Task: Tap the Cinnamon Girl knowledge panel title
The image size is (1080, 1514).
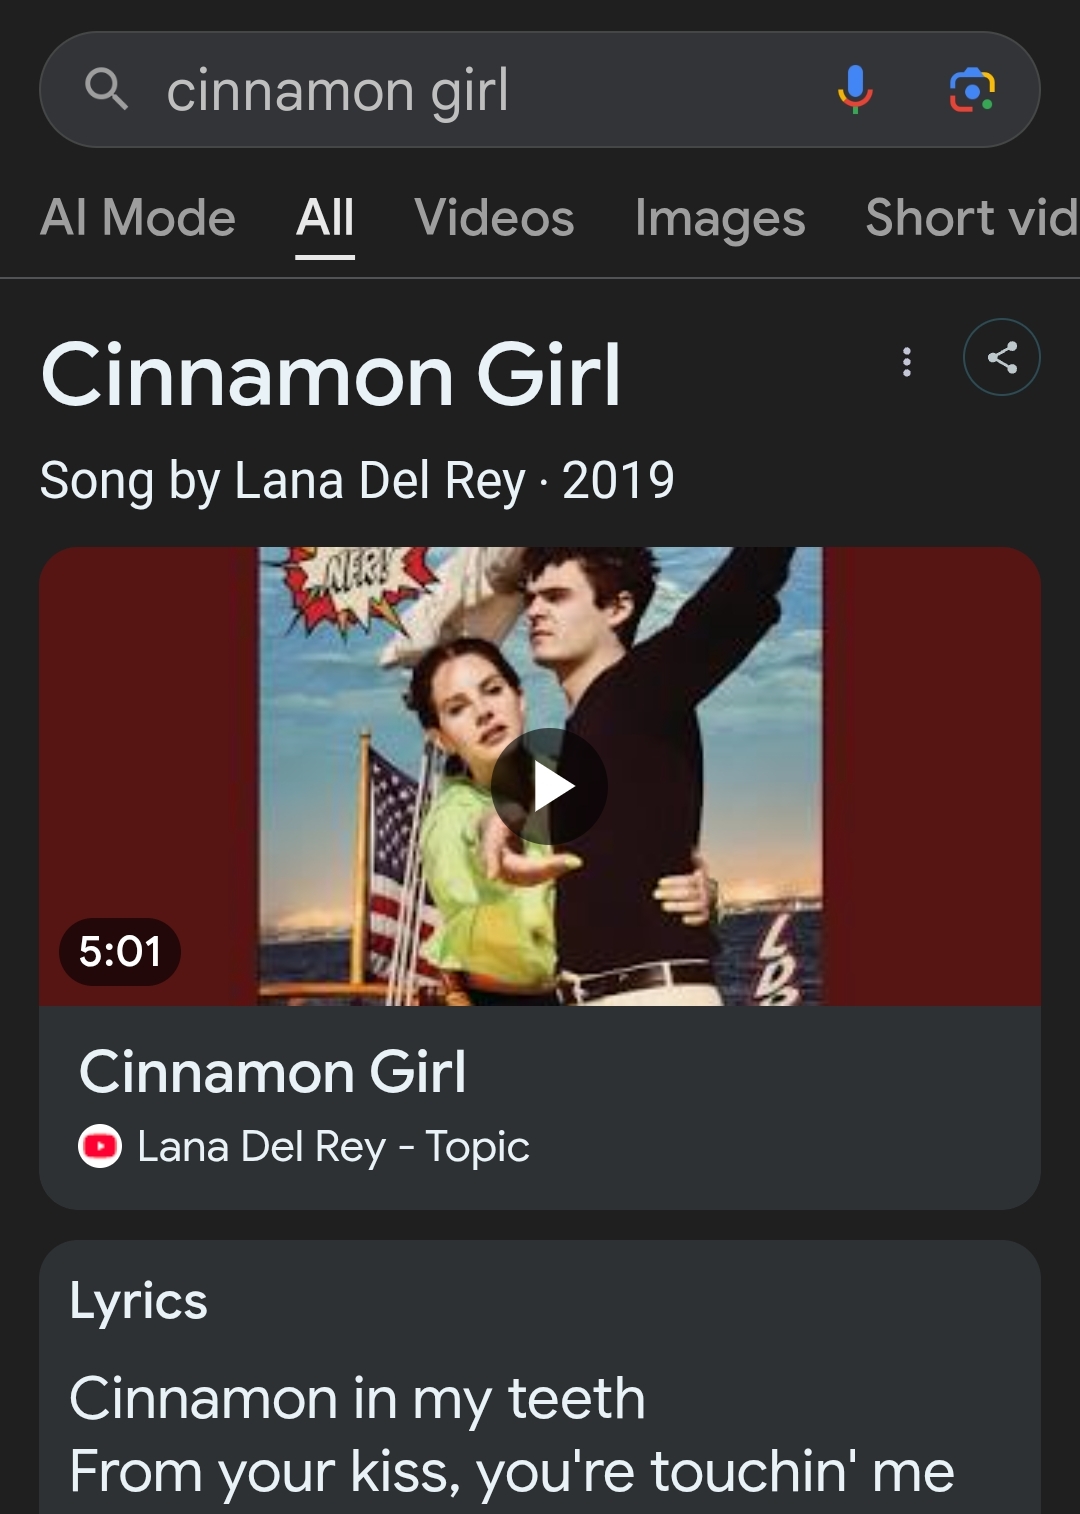Action: point(331,375)
